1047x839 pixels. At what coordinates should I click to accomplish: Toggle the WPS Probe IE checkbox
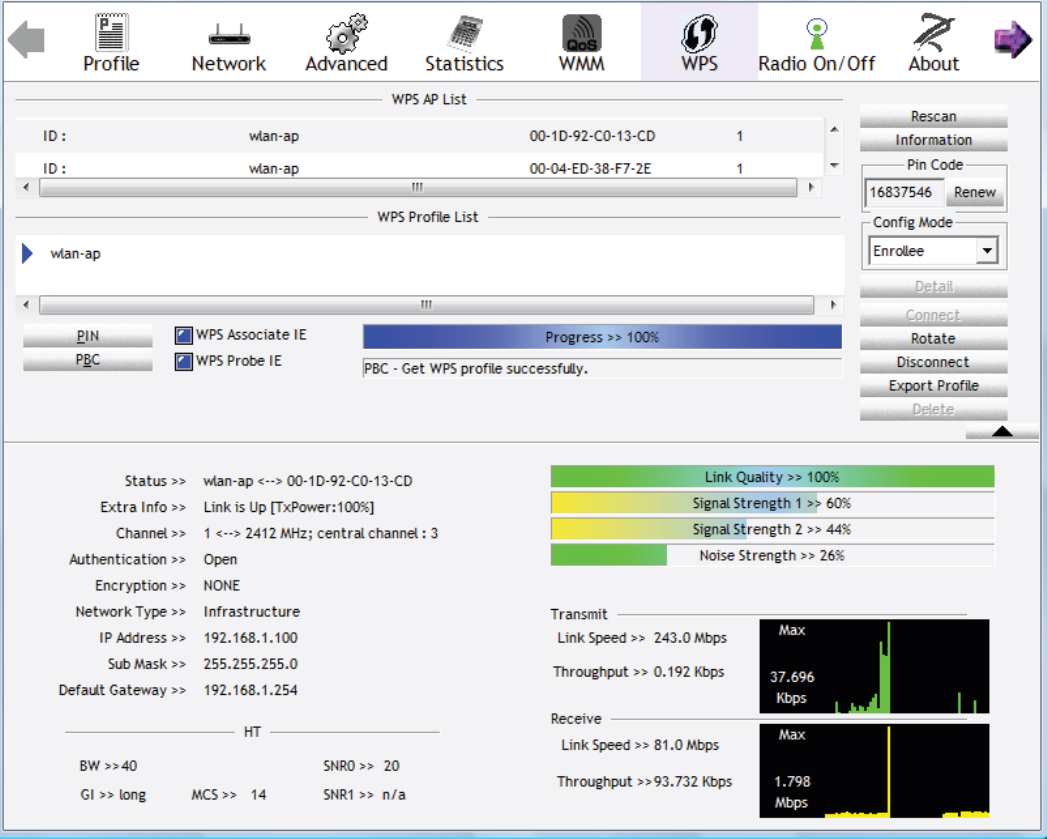pos(184,362)
